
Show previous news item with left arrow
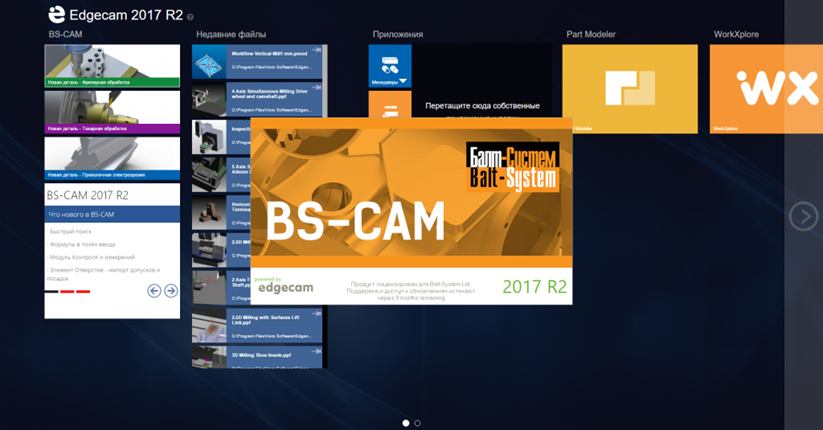pos(154,290)
